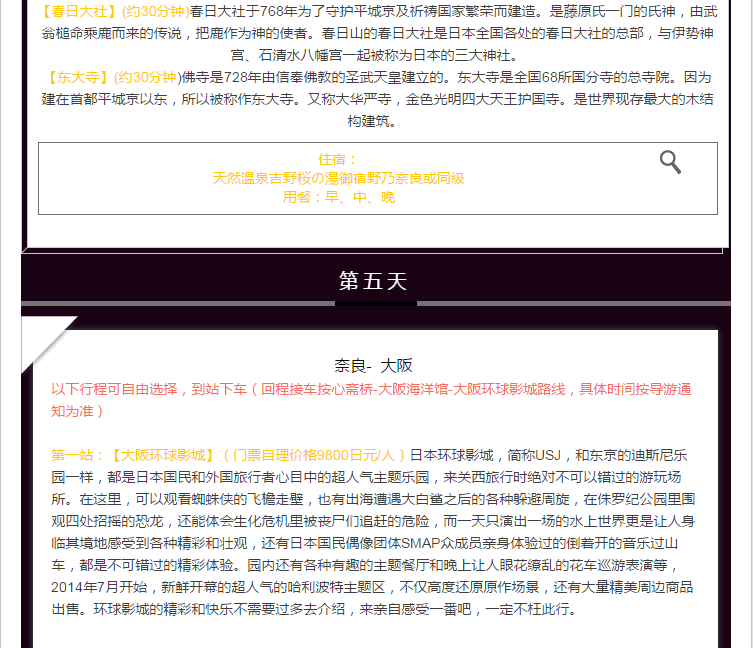The width and height of the screenshot is (753, 648).
Task: Click the 住宿 accommodation heading
Action: [x=337, y=160]
